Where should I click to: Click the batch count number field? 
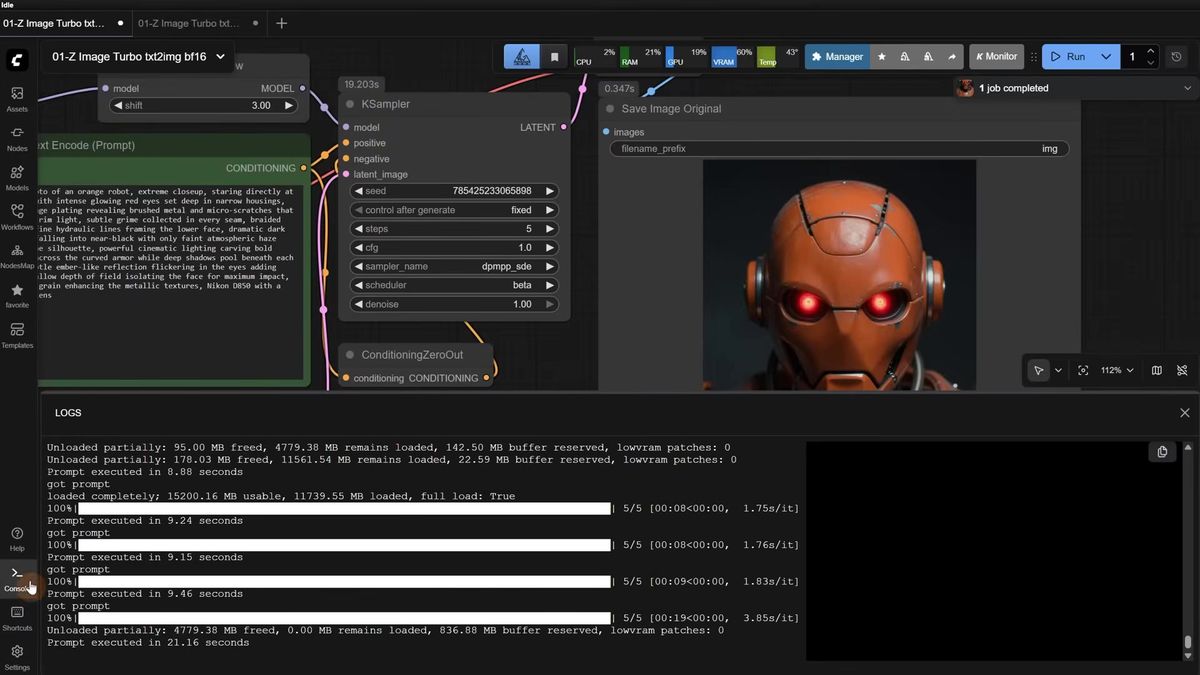coord(1132,57)
